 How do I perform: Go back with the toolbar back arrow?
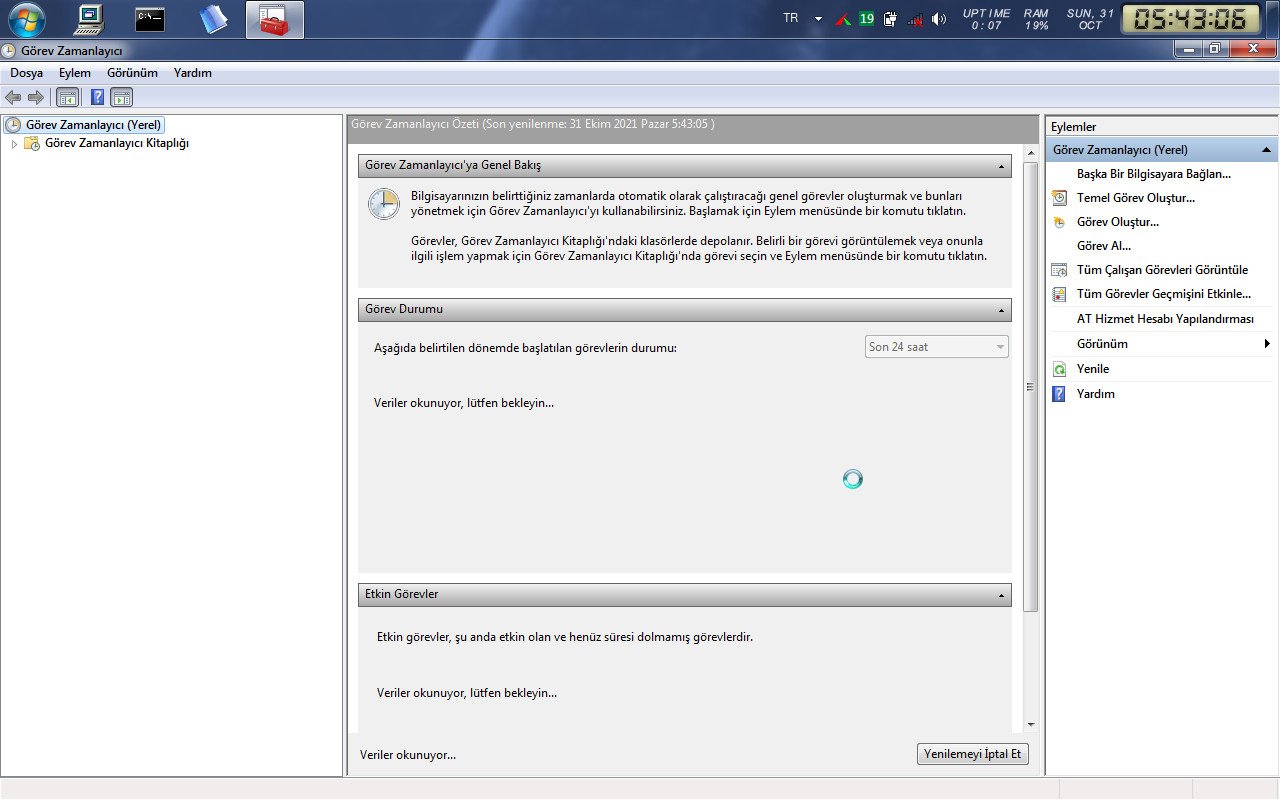tap(13, 97)
